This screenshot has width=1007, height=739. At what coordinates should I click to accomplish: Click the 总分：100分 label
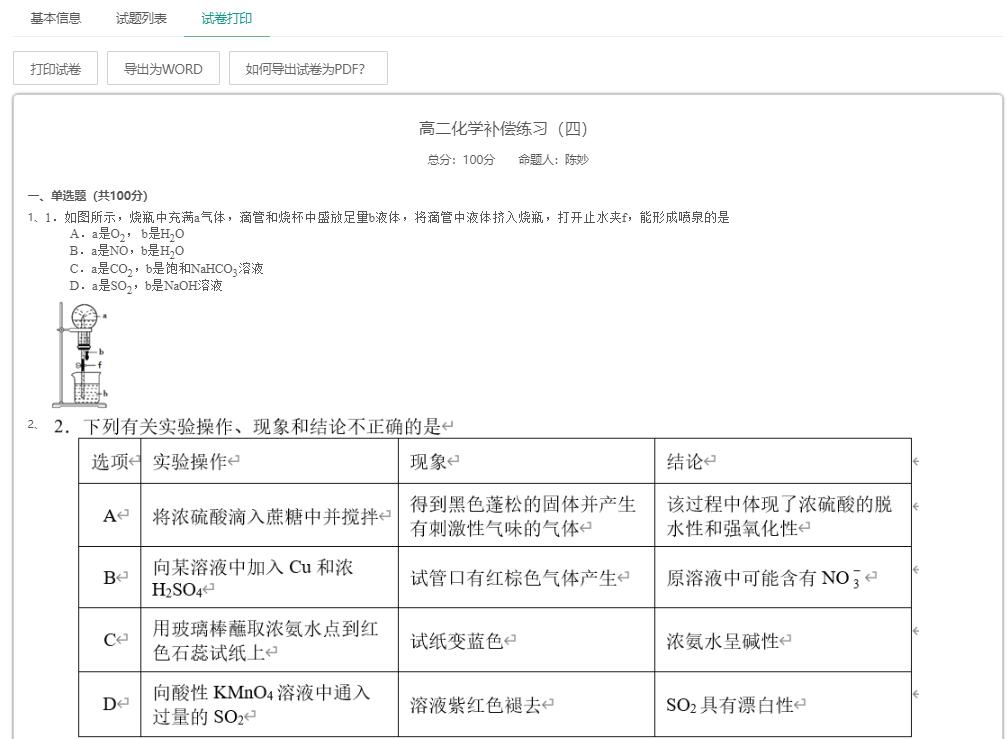461,160
